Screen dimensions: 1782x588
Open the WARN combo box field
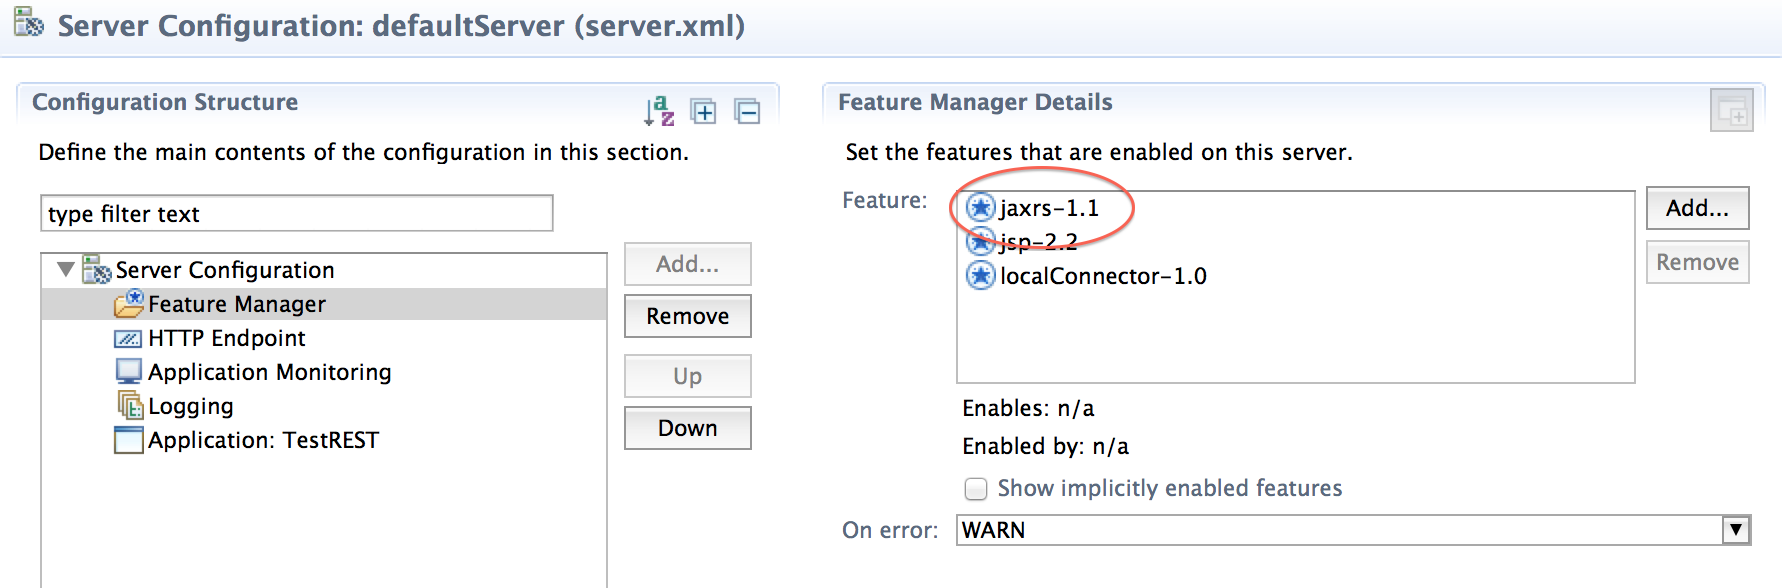point(1354,530)
